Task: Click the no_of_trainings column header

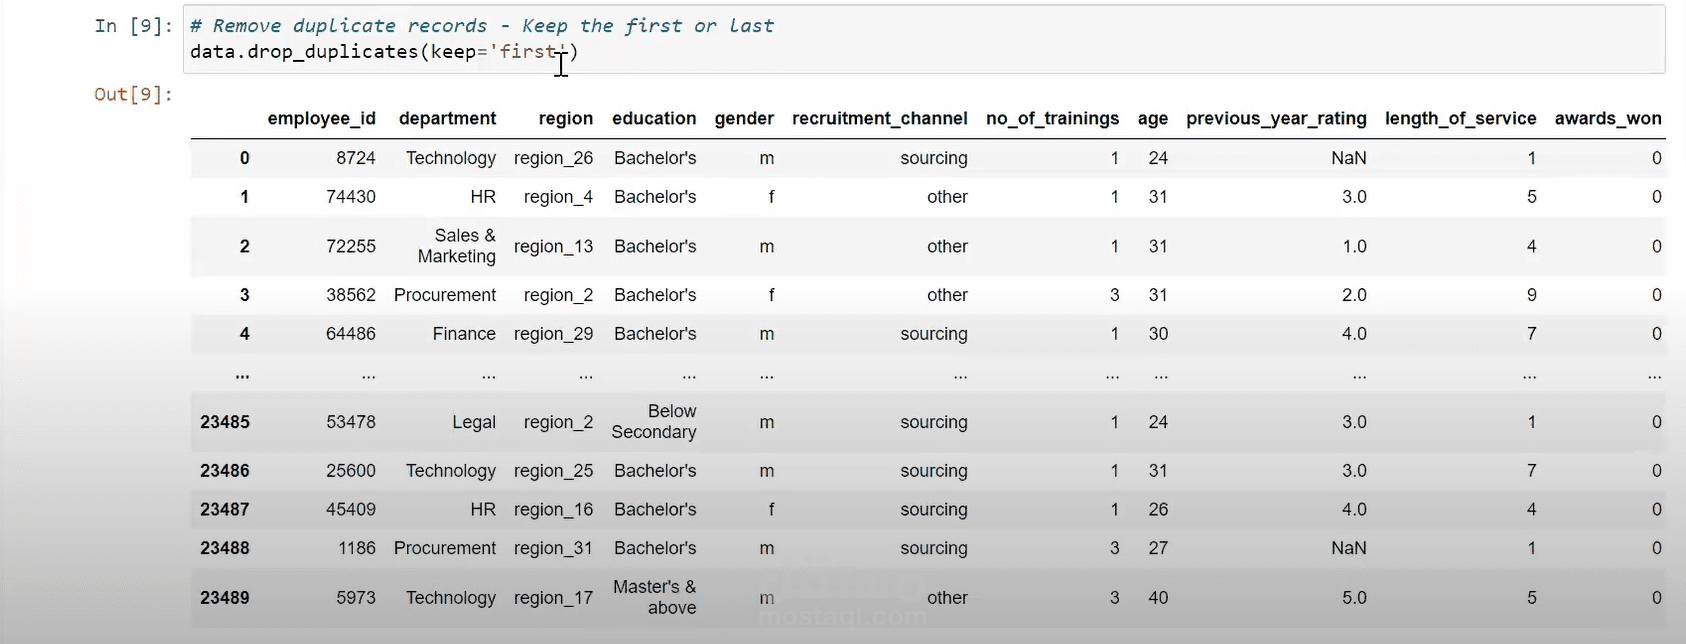Action: (x=1052, y=118)
